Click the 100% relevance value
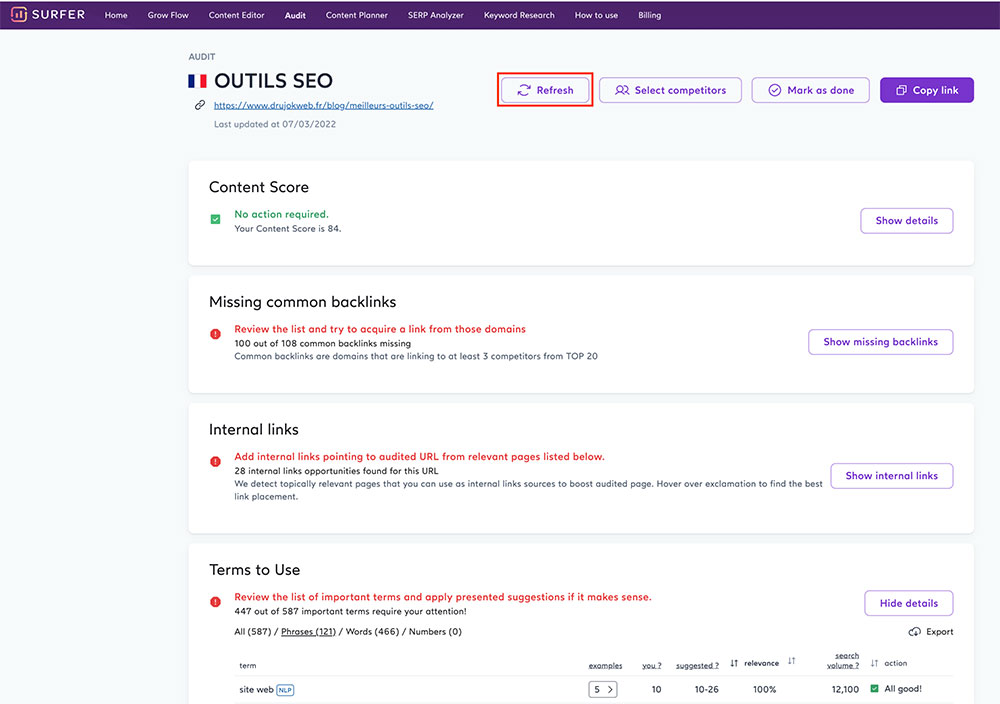 (x=764, y=689)
